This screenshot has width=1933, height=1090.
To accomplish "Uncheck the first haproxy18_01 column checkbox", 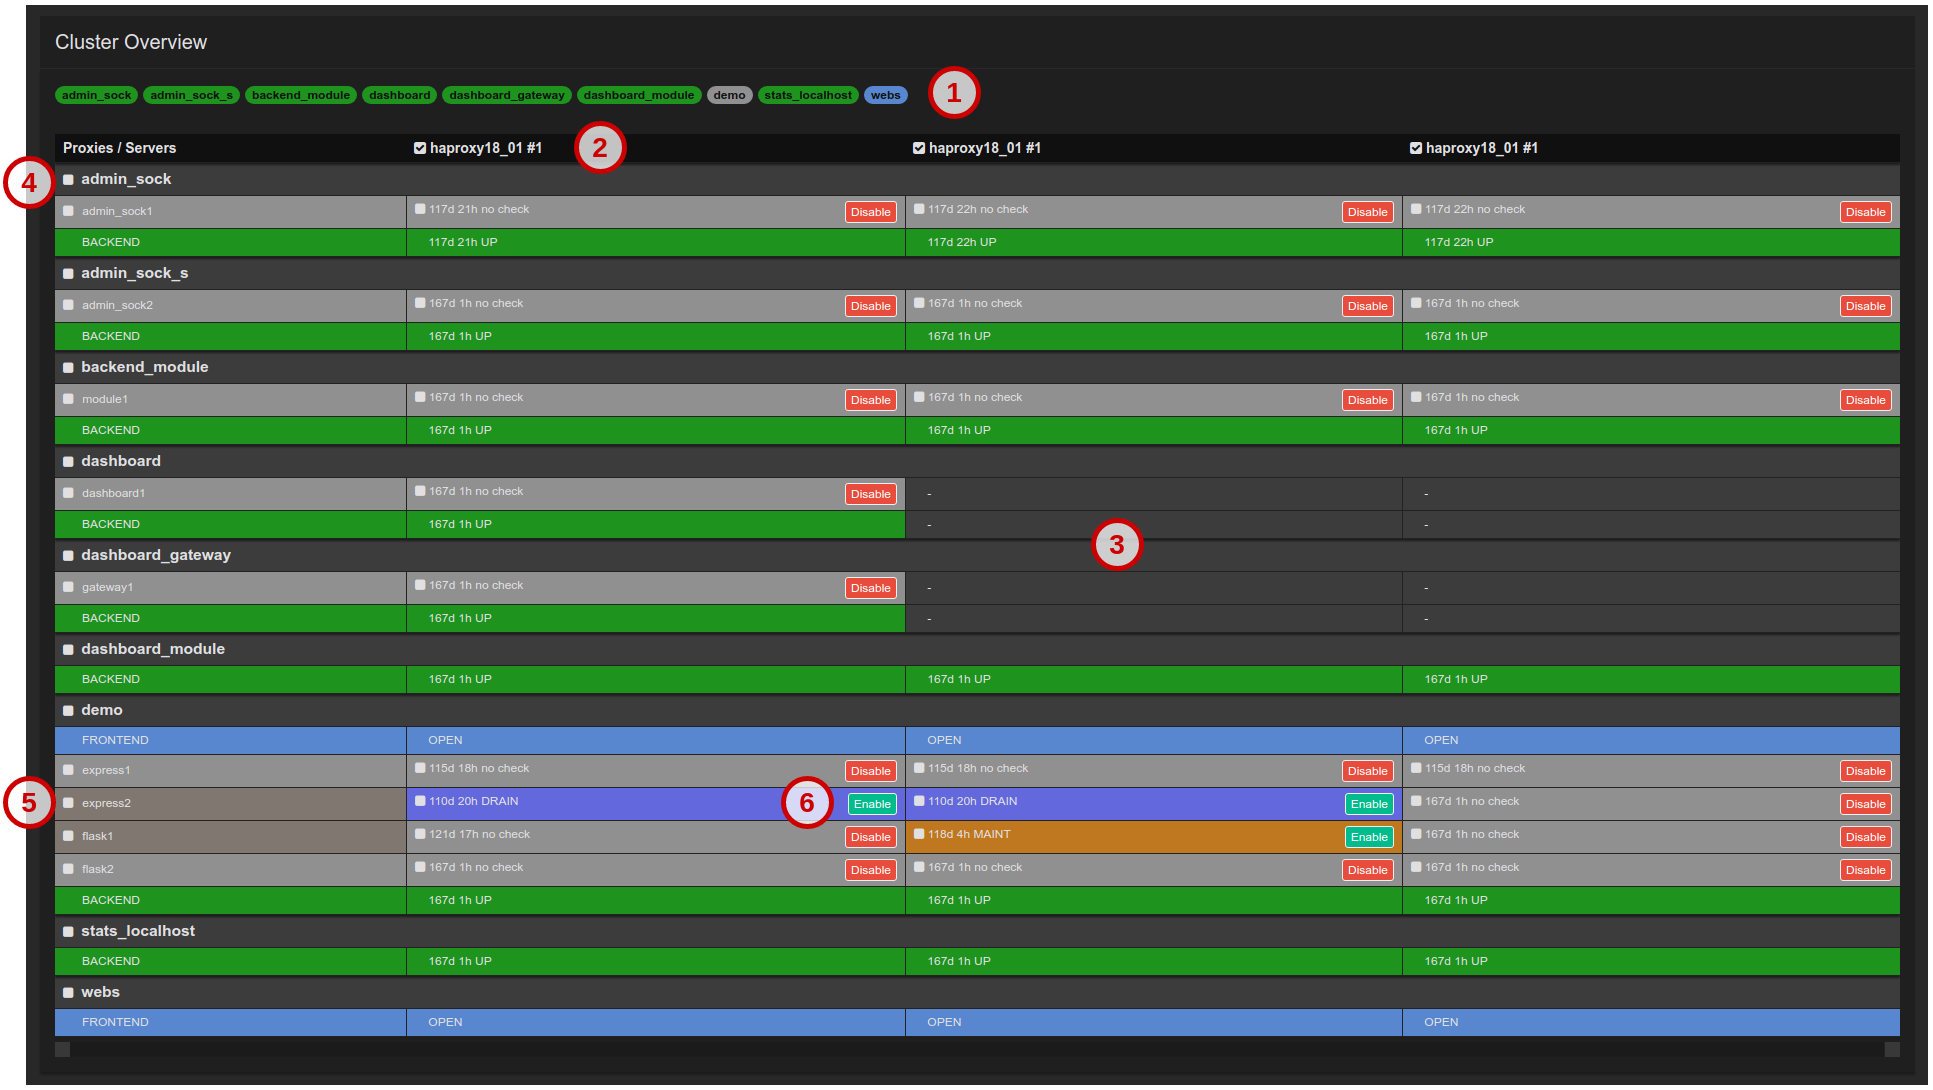I will [x=419, y=147].
